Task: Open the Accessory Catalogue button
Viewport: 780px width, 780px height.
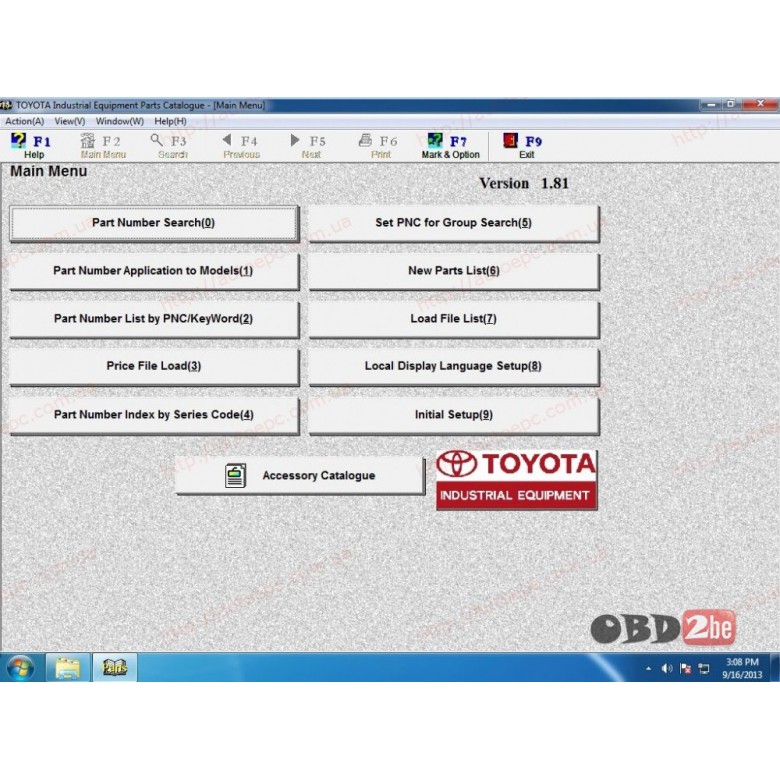Action: click(300, 476)
